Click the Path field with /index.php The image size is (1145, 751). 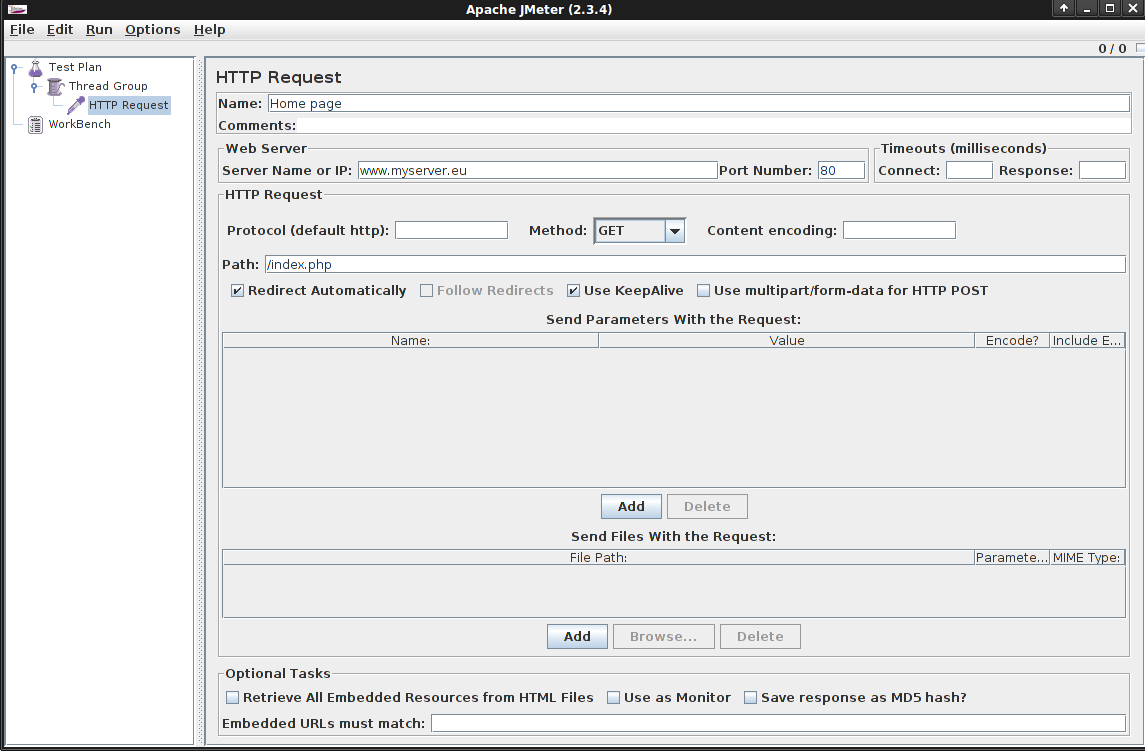pyautogui.click(x=695, y=264)
